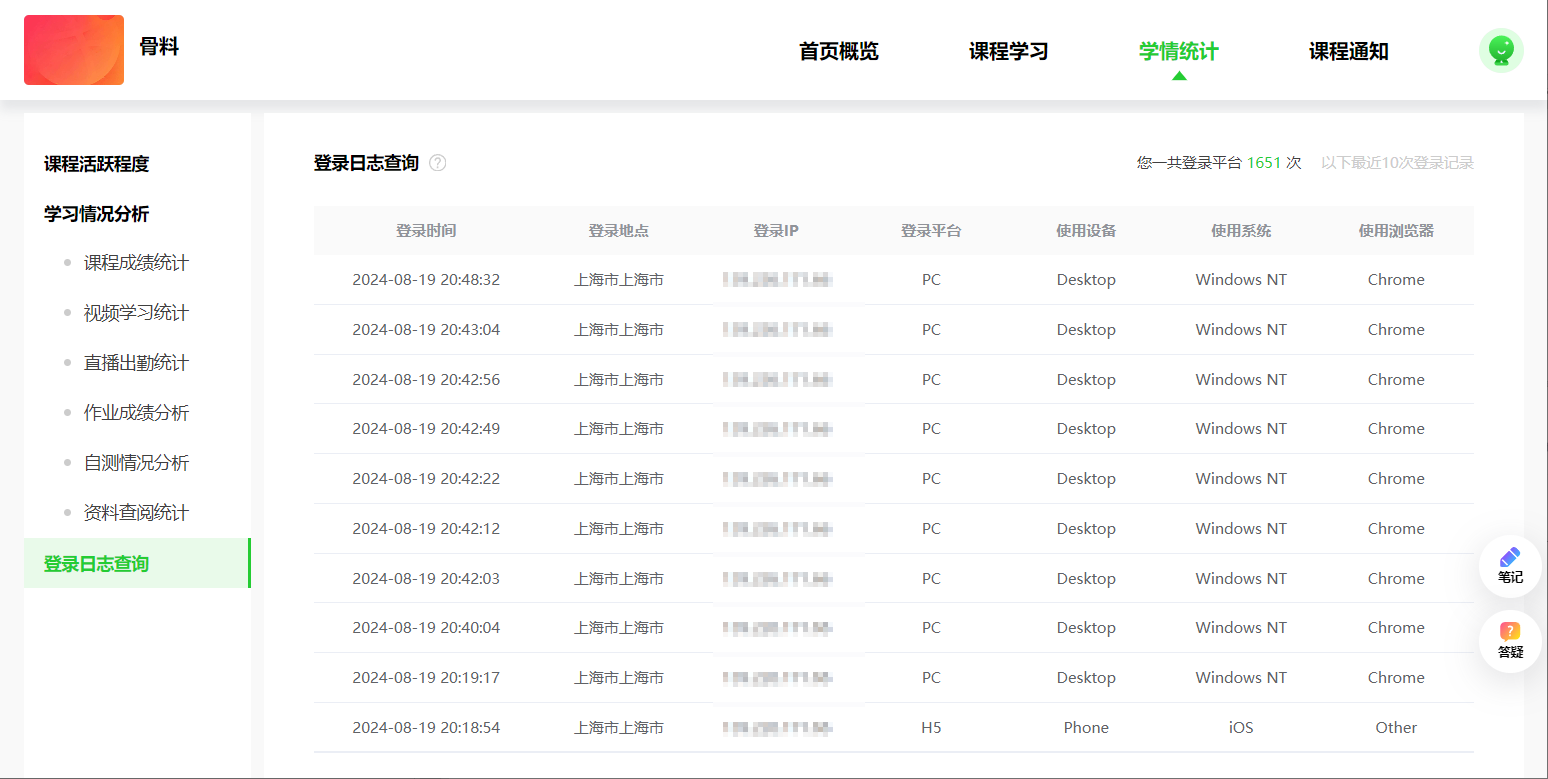The height and width of the screenshot is (779, 1548).
Task: Go to the 课程通知 tab
Action: point(1348,52)
